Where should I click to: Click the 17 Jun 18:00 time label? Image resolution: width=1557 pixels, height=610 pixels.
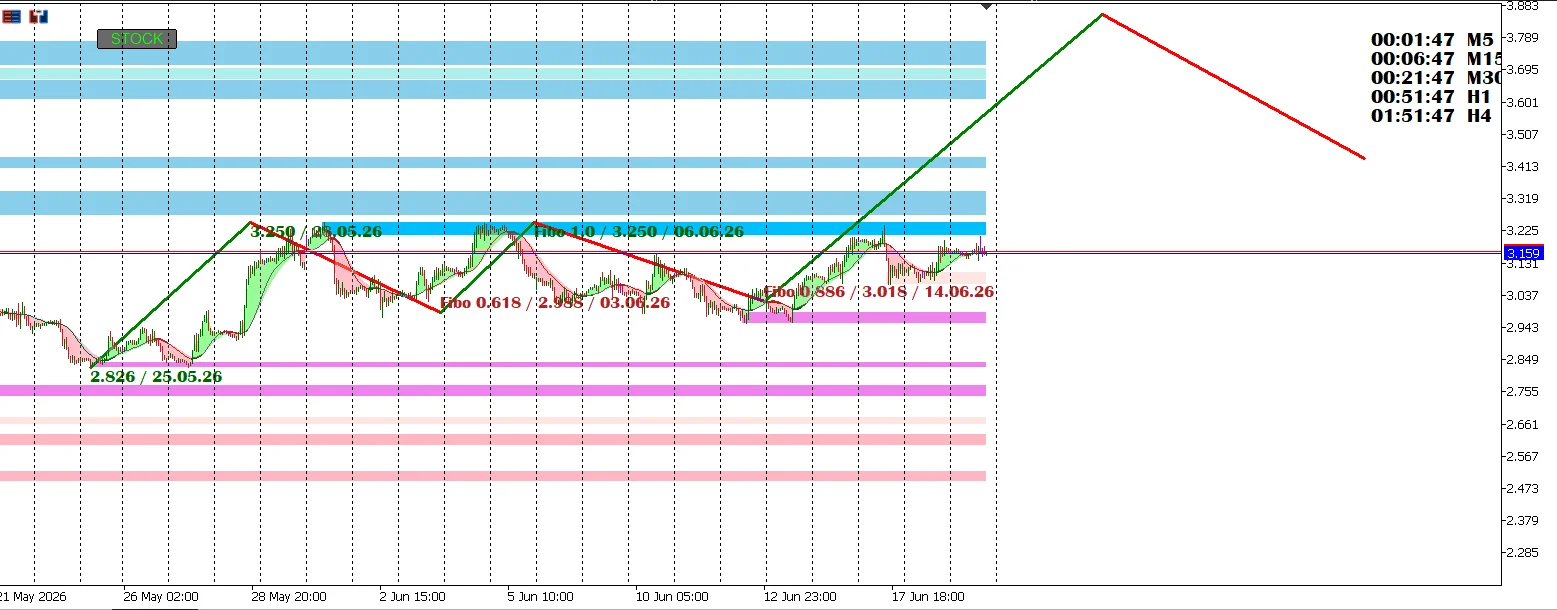click(x=929, y=597)
